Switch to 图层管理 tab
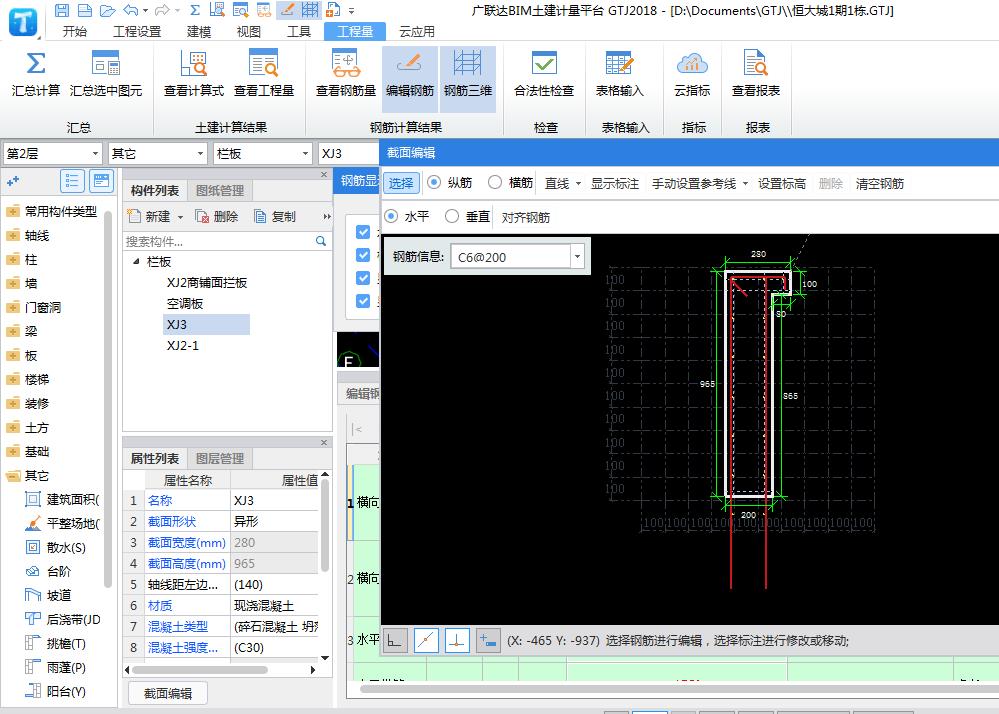Viewport: 999px width, 714px height. point(220,459)
